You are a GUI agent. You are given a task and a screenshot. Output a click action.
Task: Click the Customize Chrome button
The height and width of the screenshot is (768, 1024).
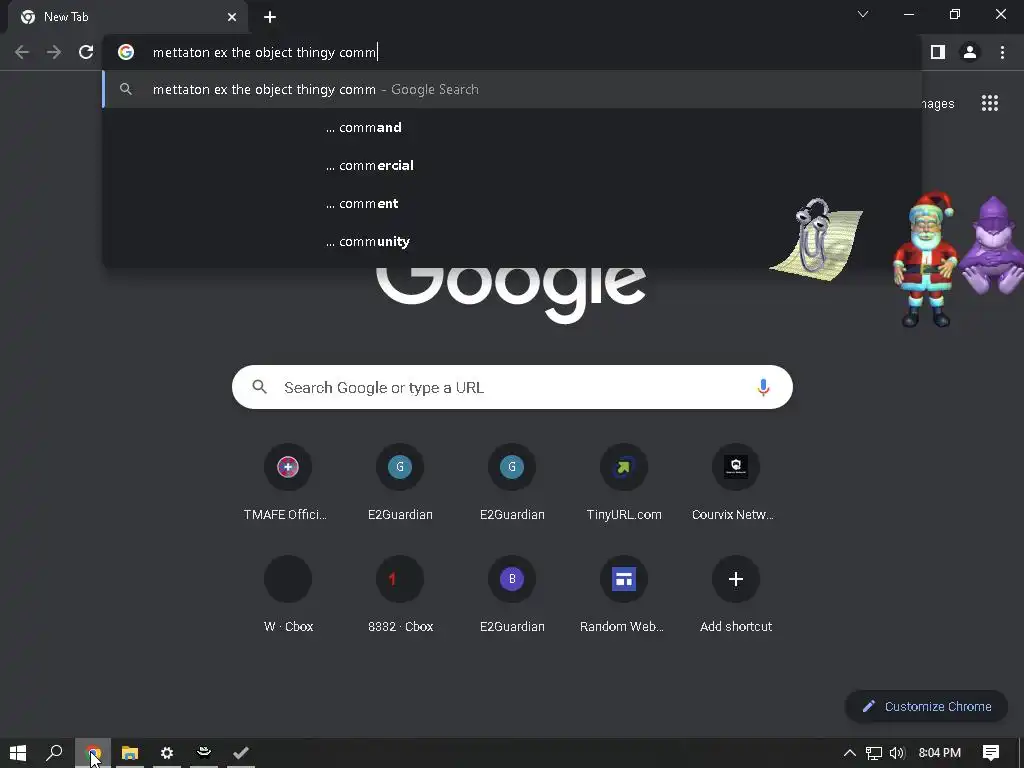(927, 707)
